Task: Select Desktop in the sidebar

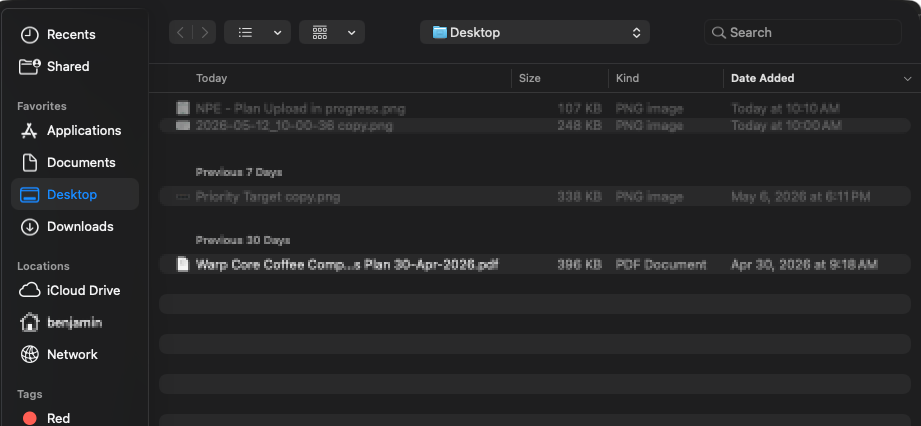Action: coord(75,194)
